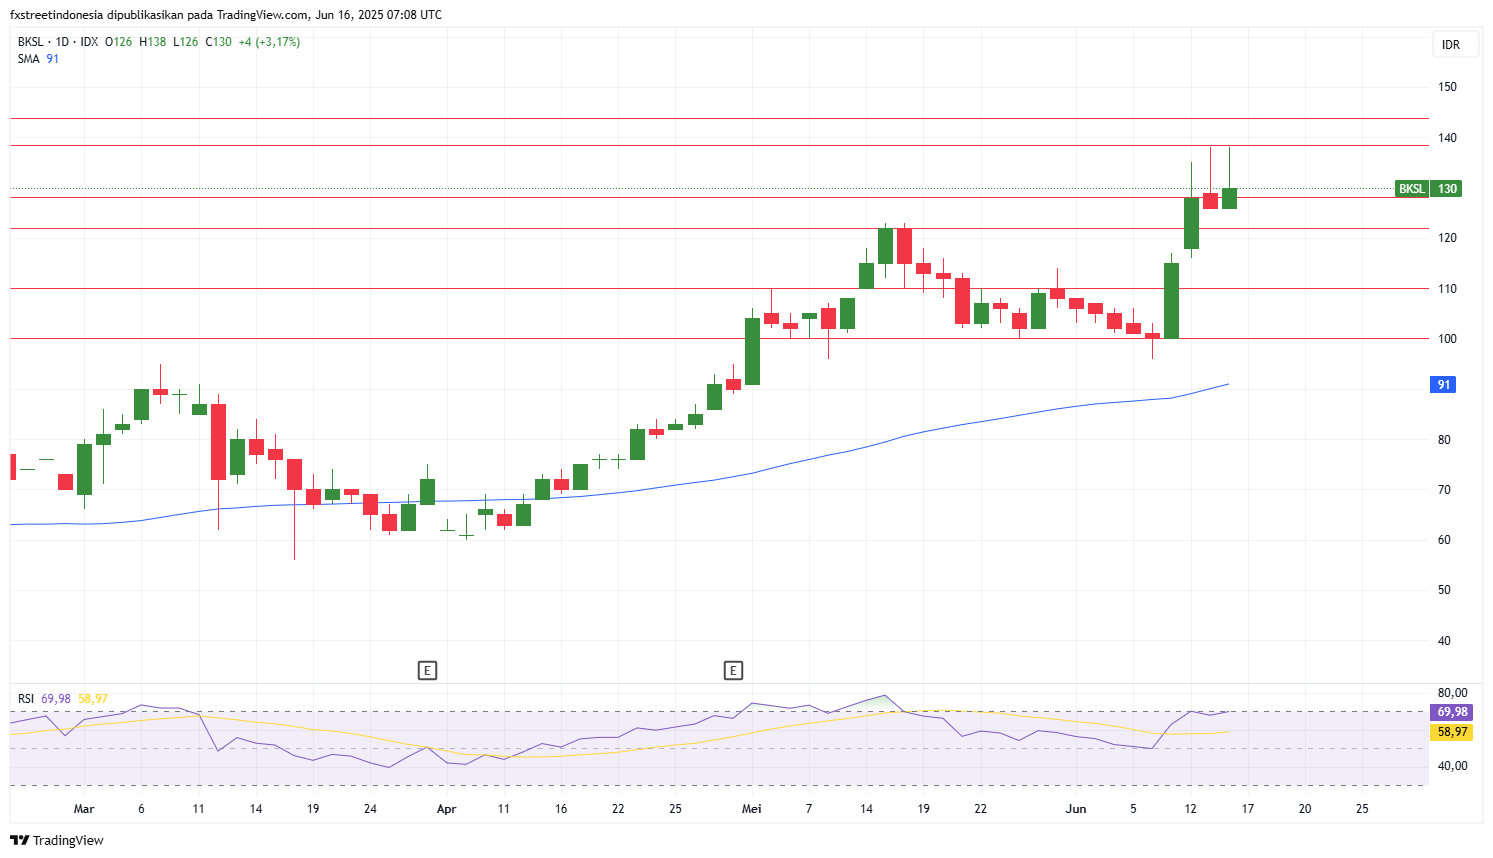Select the red horizontal line at 100
Screen dimensions: 1493x858
(600, 338)
